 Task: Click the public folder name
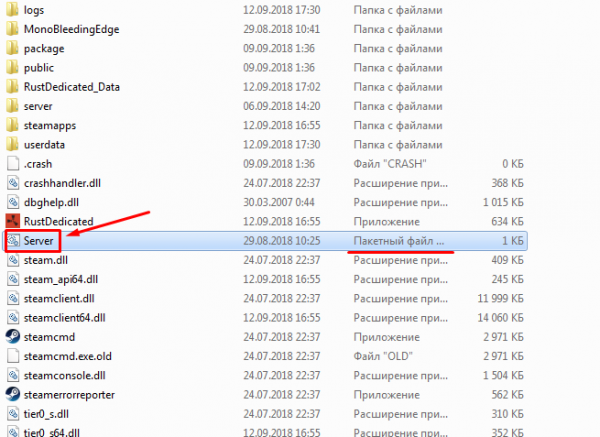point(39,68)
